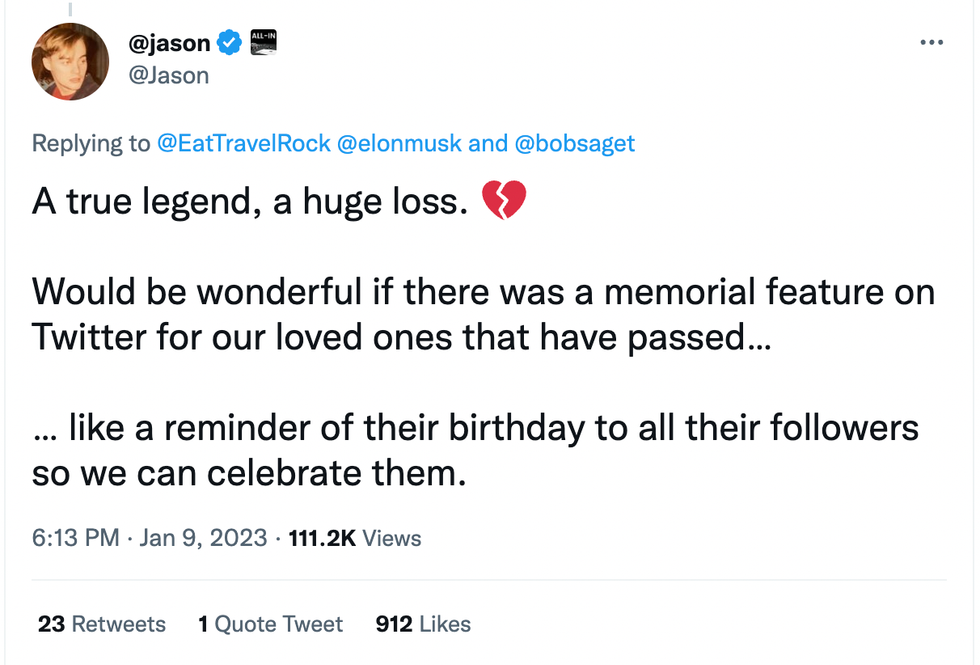Click the memorial feature paragraph text

click(x=480, y=292)
